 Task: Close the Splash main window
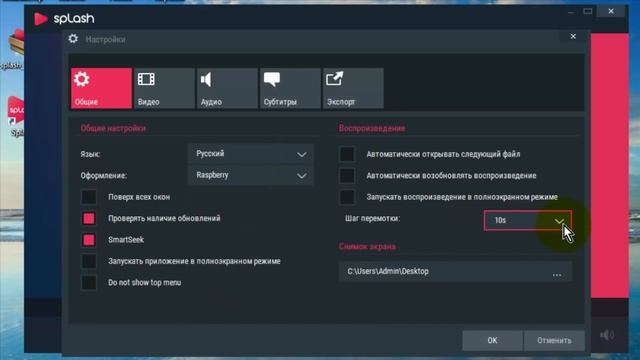coord(611,11)
